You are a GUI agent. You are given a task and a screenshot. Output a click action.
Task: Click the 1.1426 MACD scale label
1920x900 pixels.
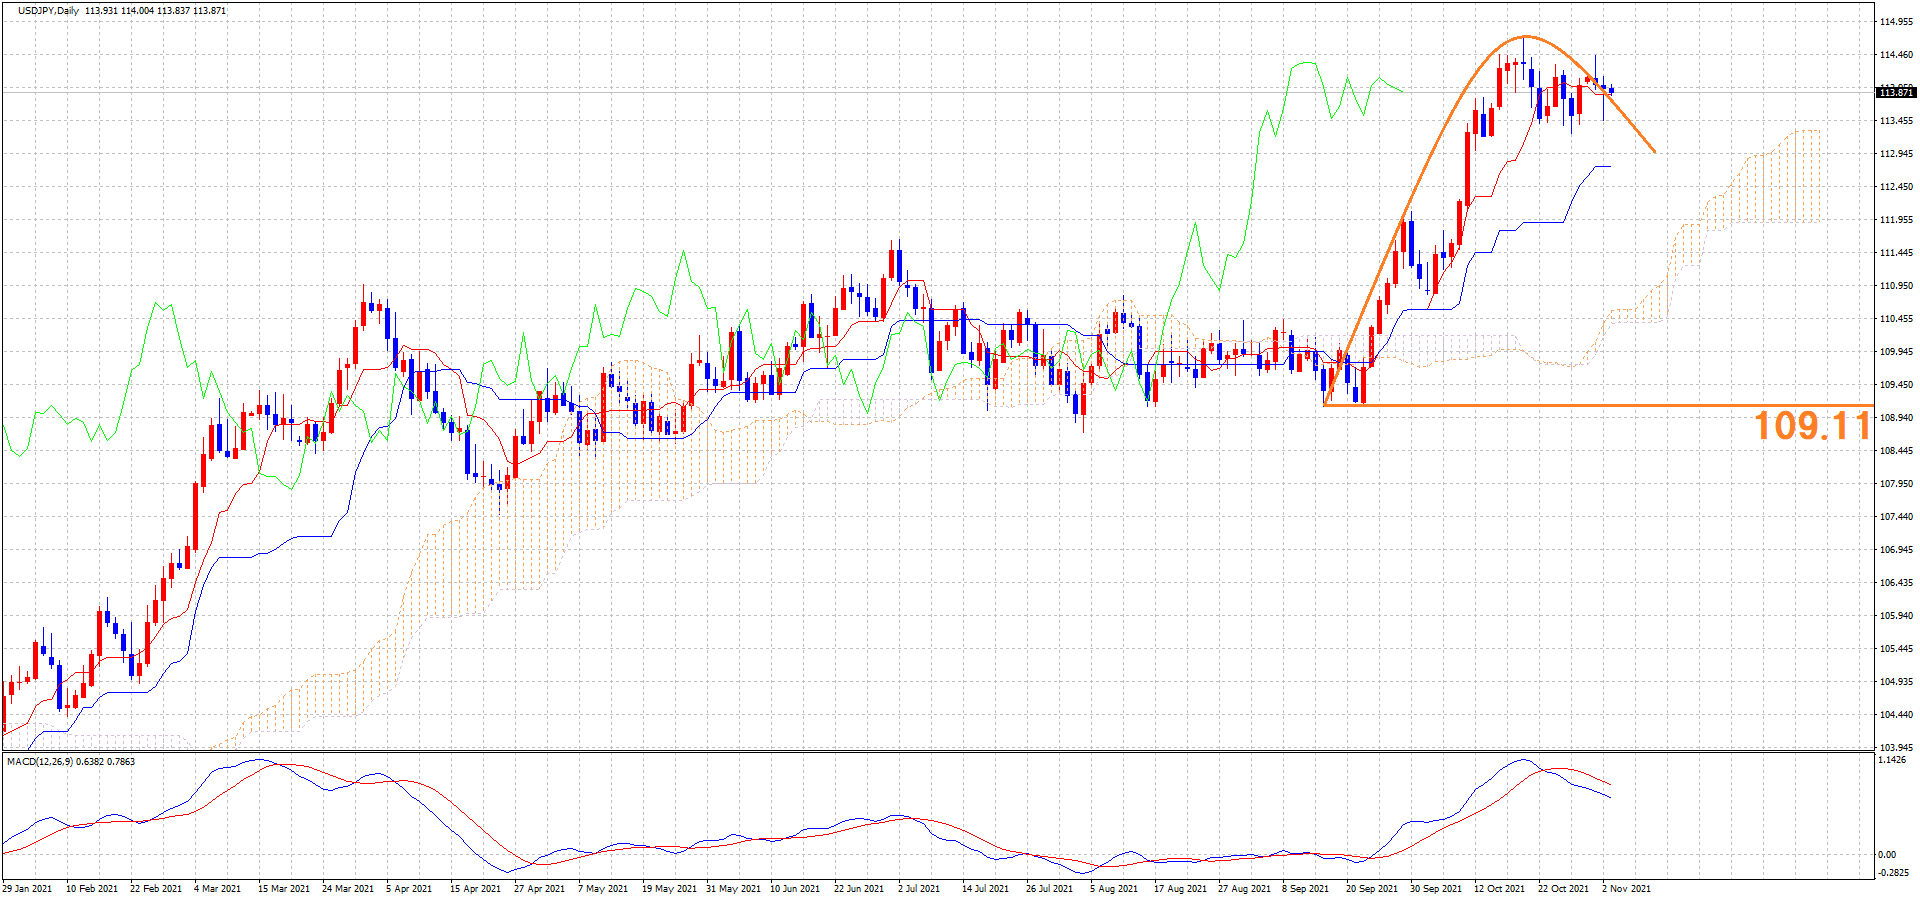[x=1892, y=760]
